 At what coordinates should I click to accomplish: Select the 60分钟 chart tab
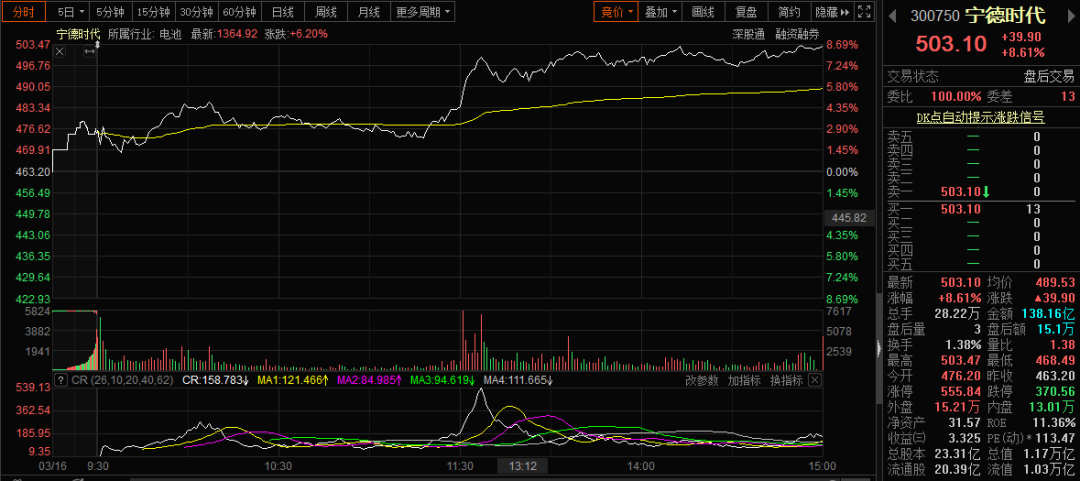[x=240, y=12]
